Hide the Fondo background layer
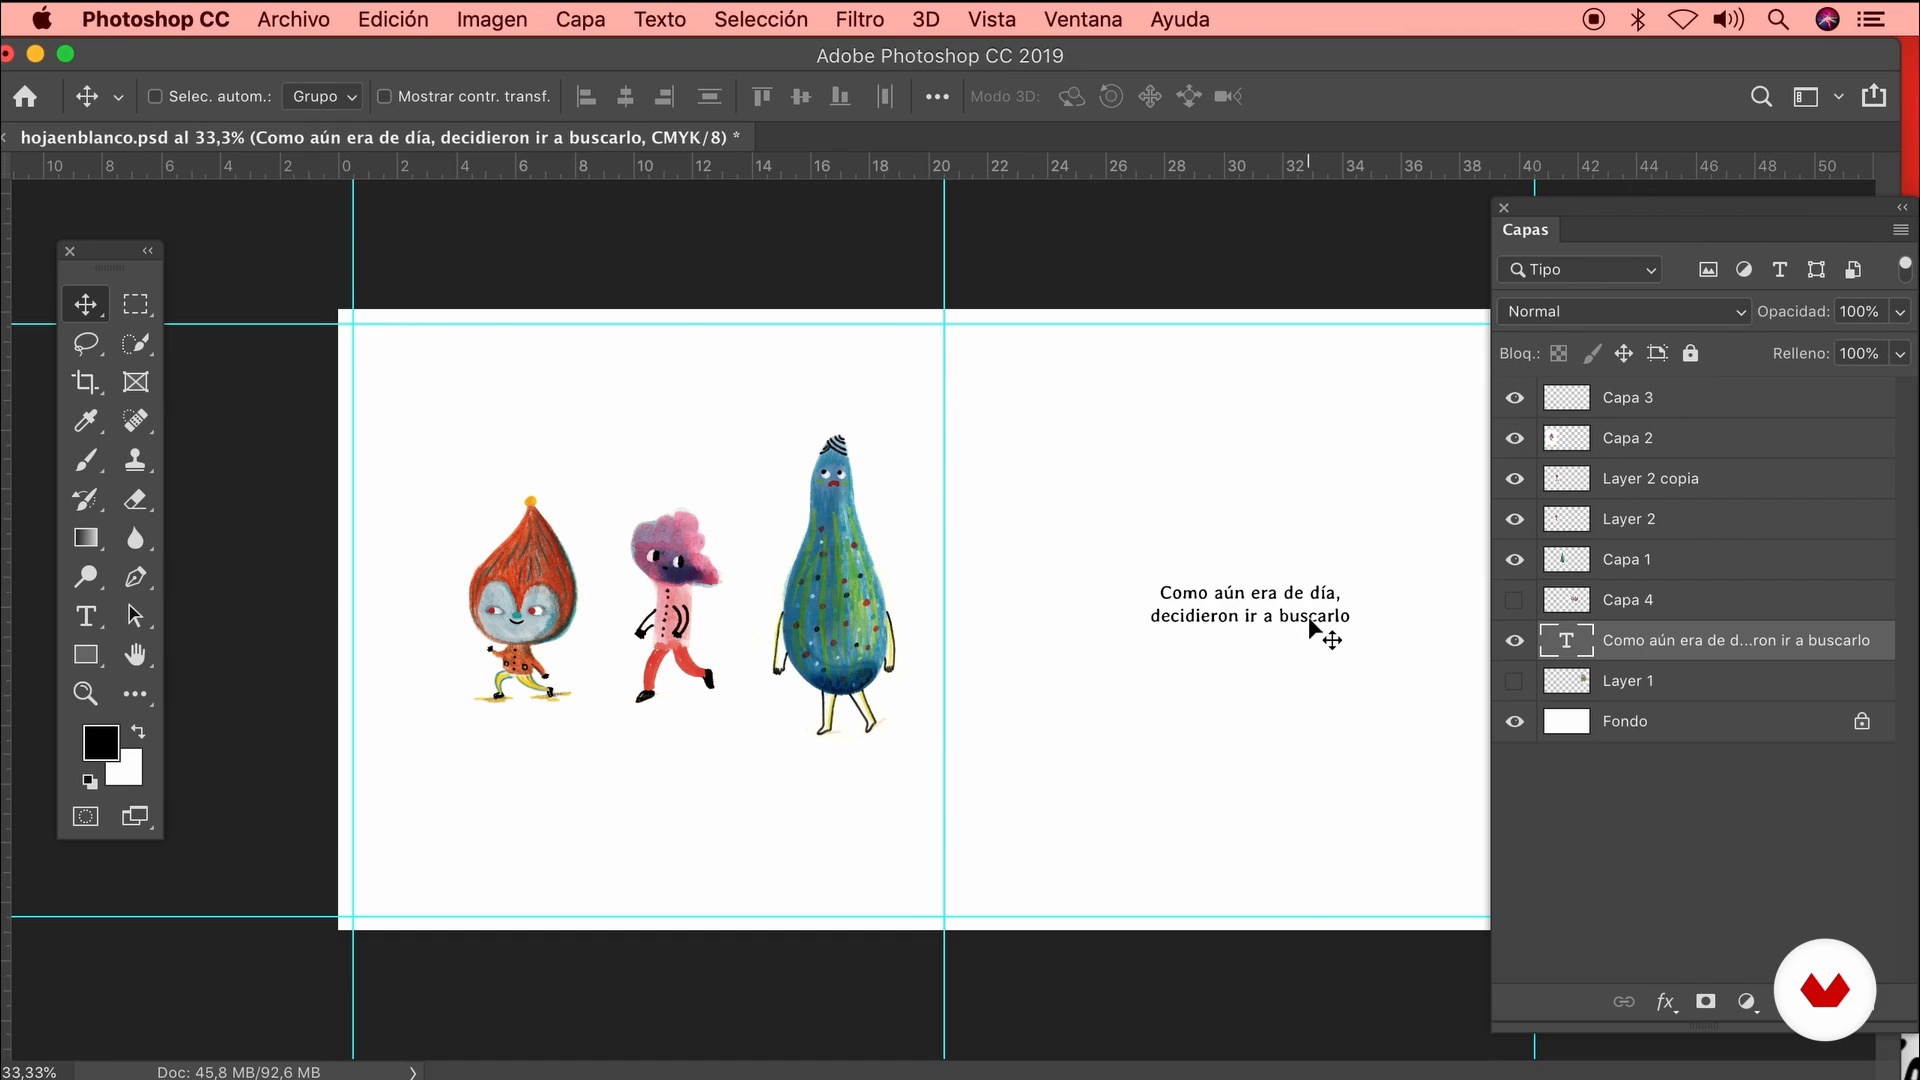The width and height of the screenshot is (1920, 1080). 1515,722
